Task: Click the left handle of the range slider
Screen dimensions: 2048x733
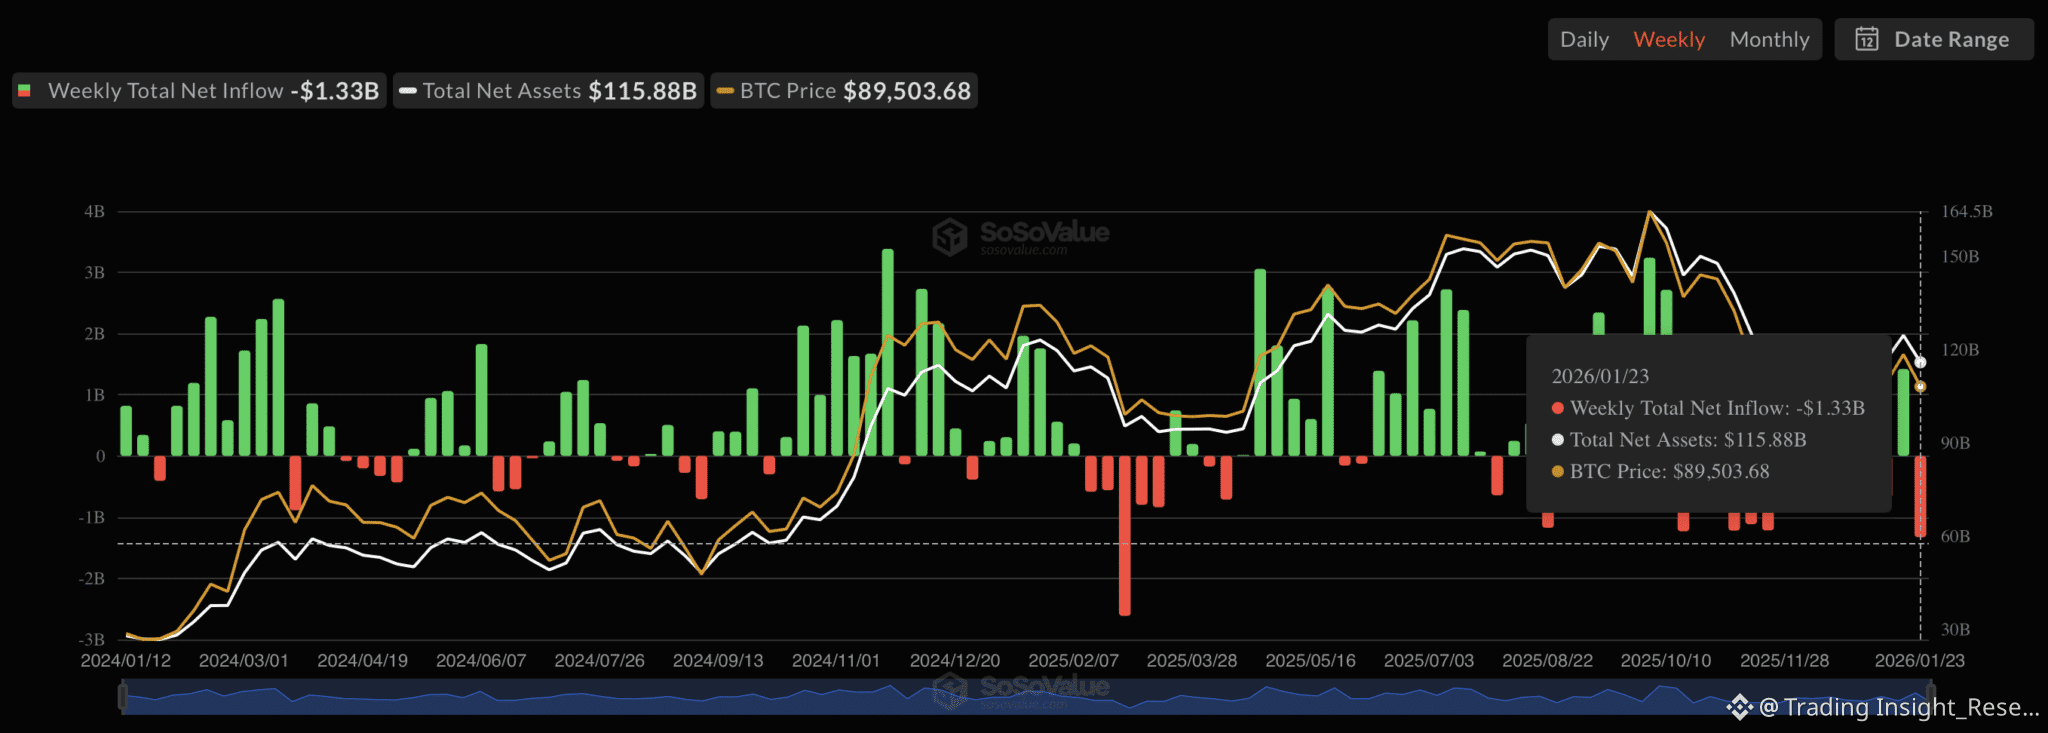Action: click(x=123, y=696)
